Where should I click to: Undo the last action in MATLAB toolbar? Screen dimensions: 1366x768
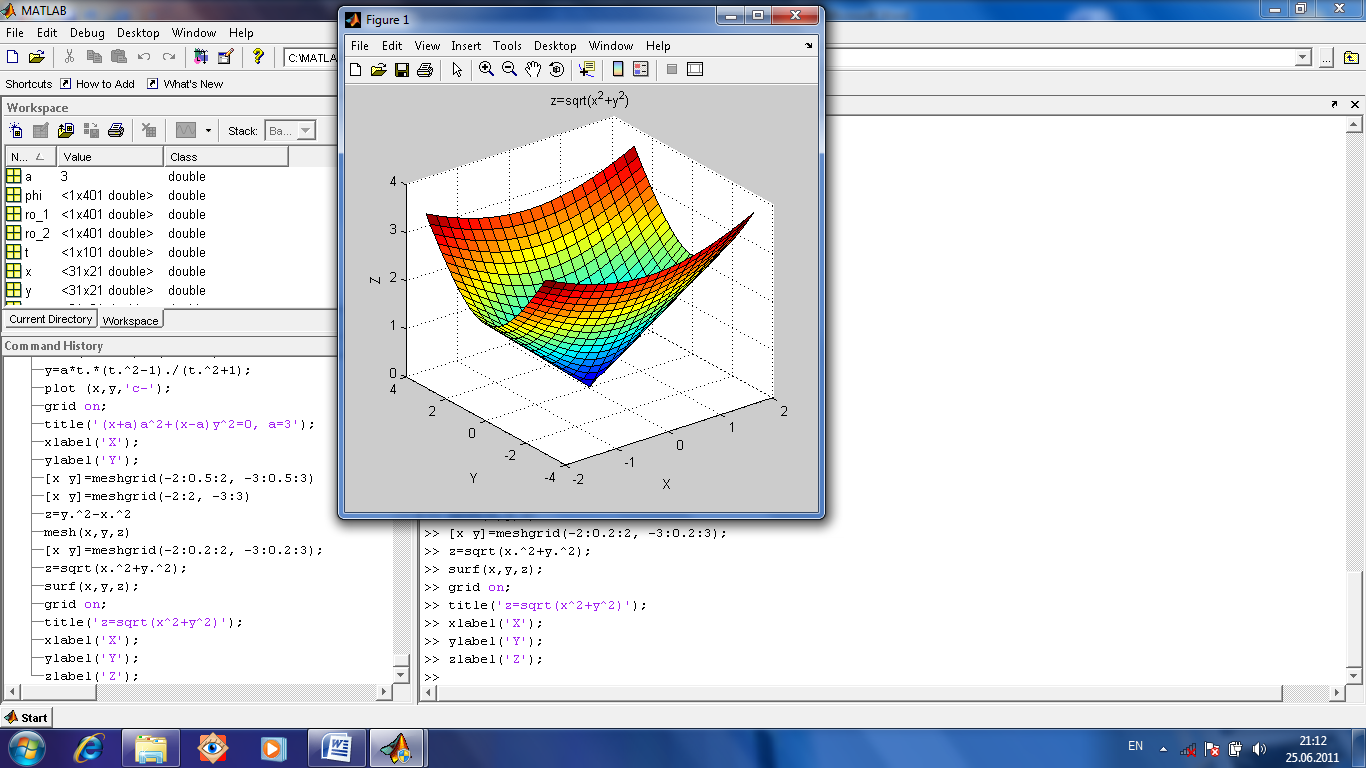coord(144,57)
